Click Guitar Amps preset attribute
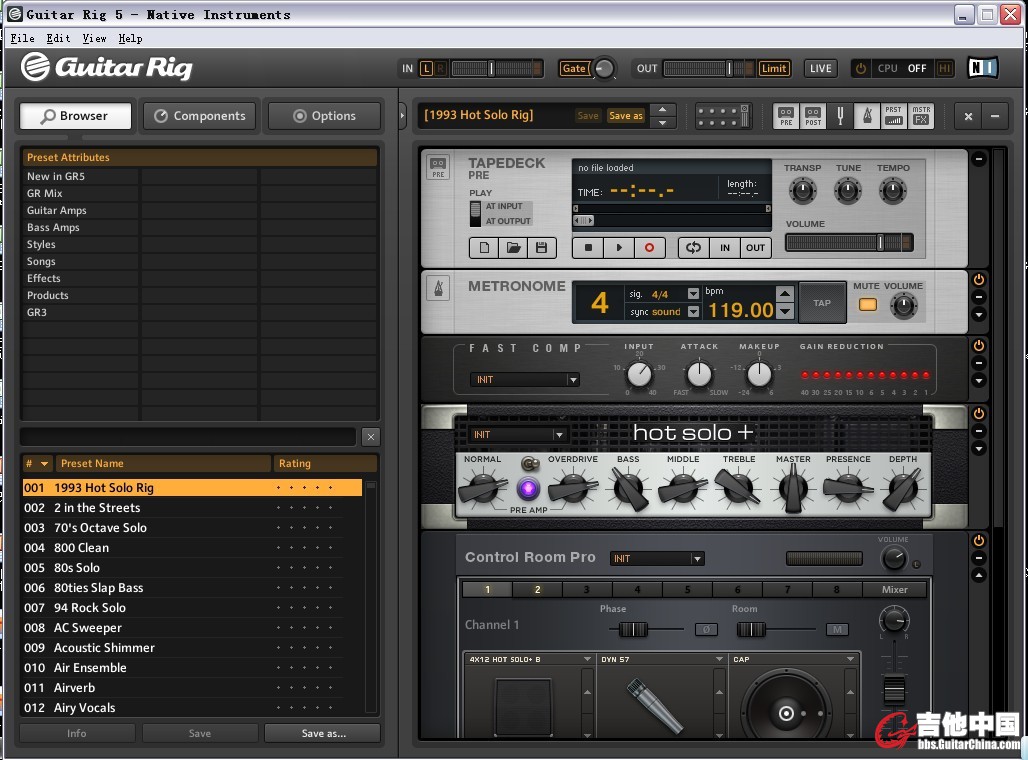This screenshot has height=760, width=1028. [x=56, y=210]
